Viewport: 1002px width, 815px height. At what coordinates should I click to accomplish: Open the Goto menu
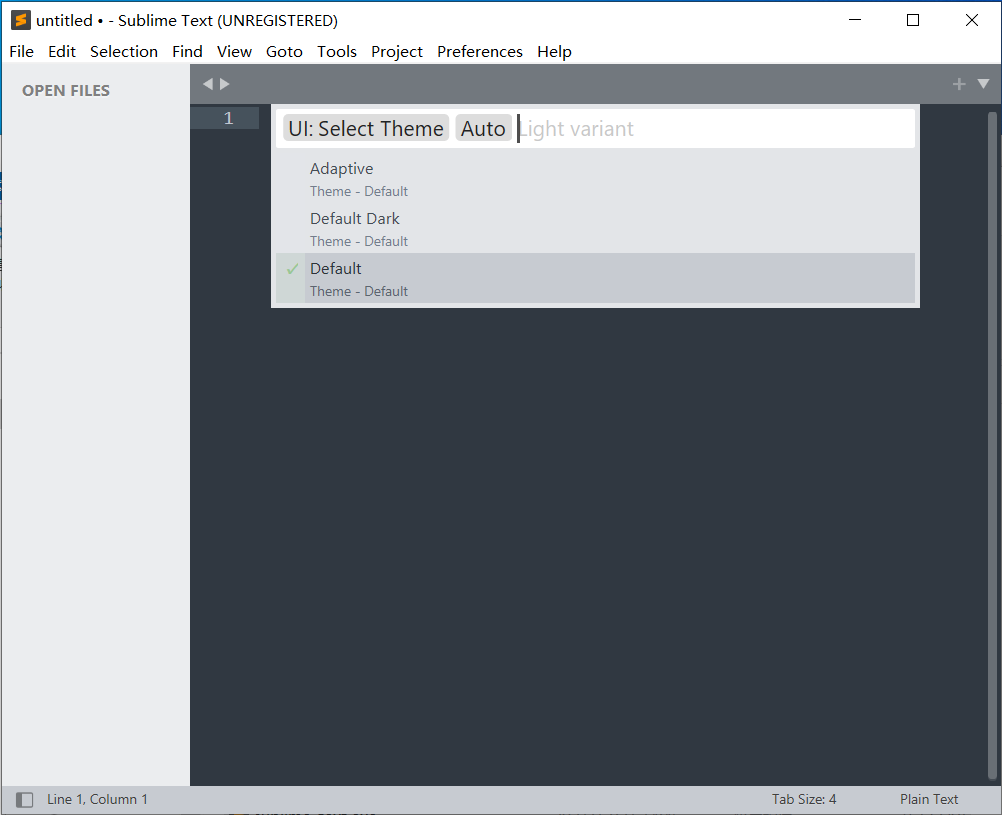coord(284,51)
